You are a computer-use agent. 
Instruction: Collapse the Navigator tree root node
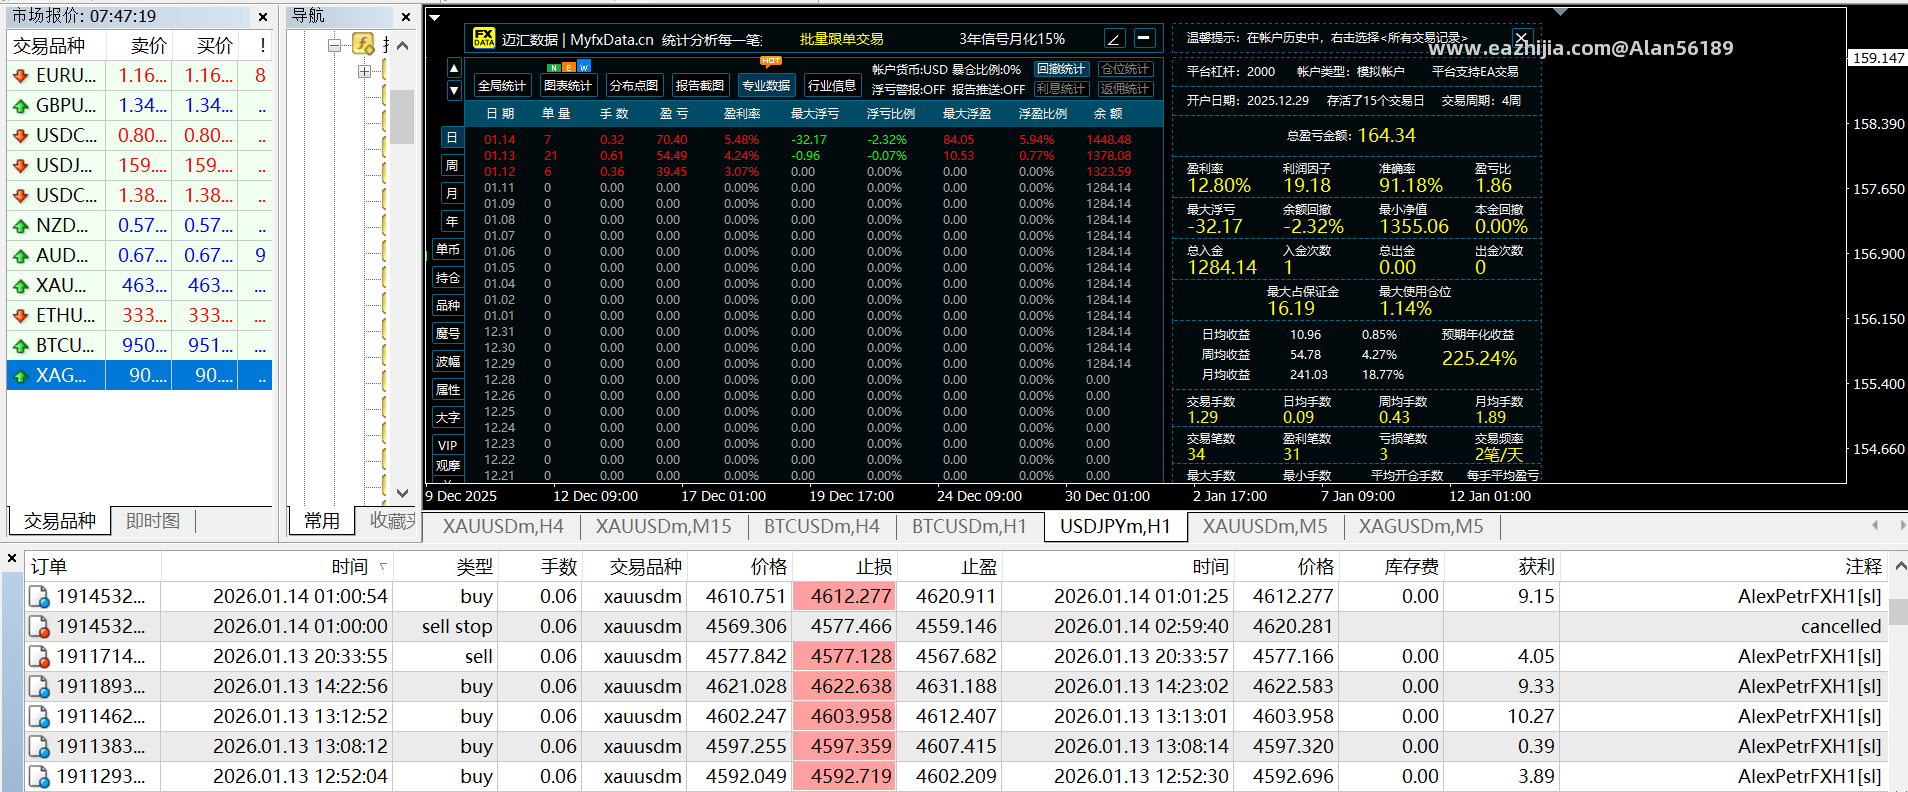(335, 45)
